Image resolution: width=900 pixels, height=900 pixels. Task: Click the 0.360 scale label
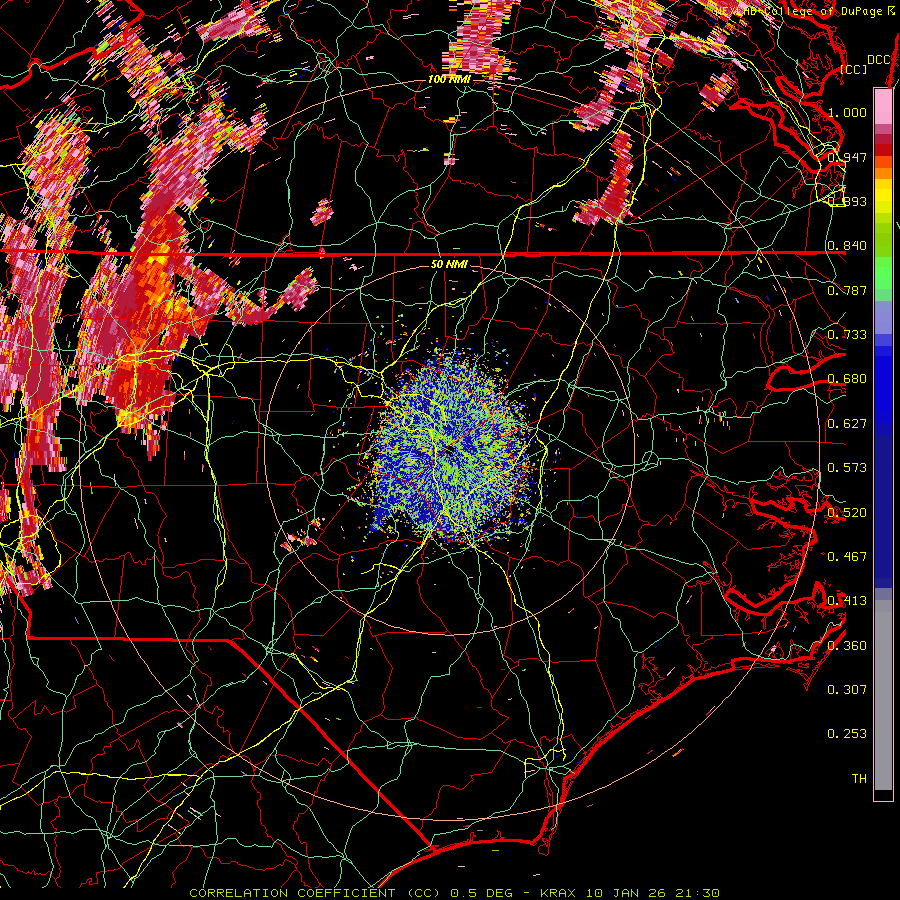click(847, 646)
